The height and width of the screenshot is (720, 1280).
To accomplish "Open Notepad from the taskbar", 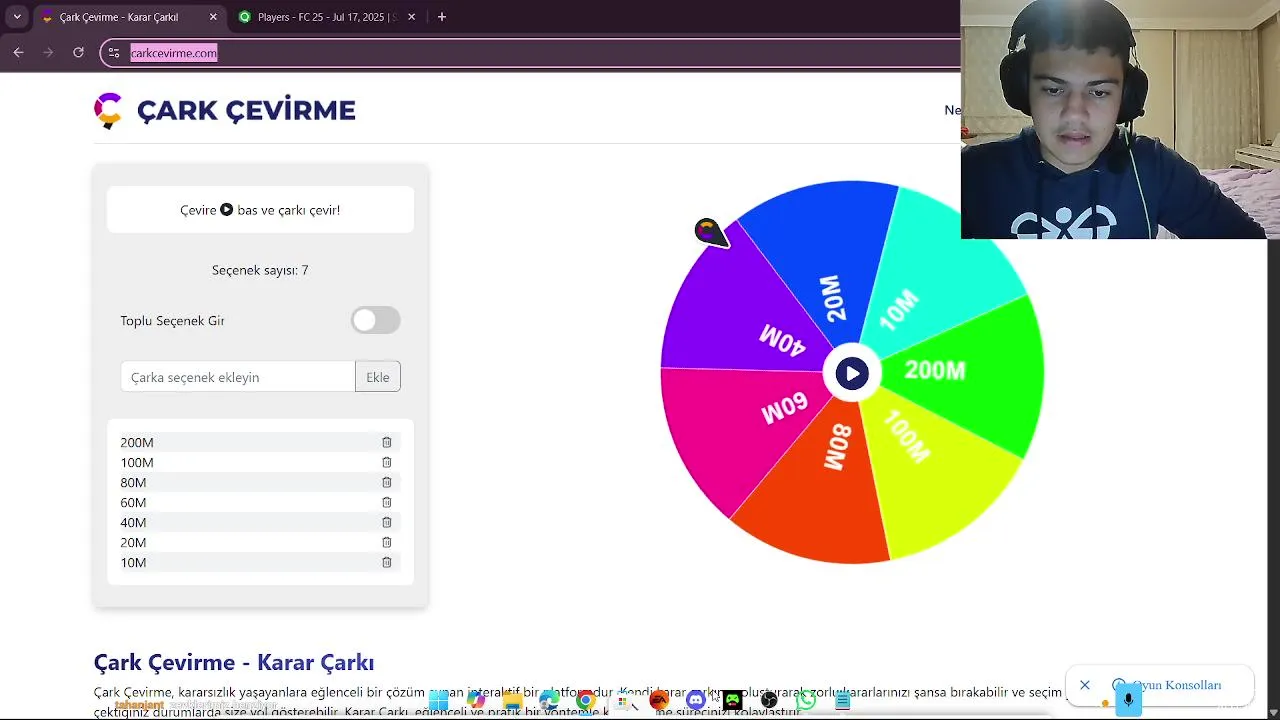I will [x=843, y=700].
